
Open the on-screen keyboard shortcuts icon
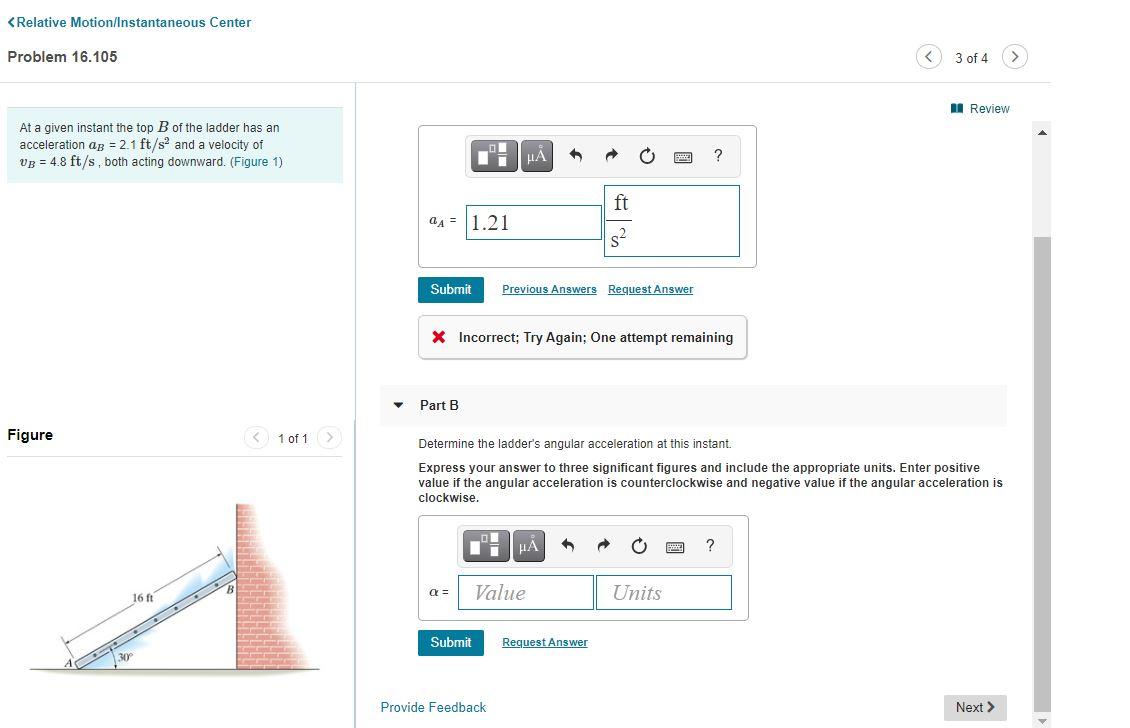pyautogui.click(x=683, y=156)
